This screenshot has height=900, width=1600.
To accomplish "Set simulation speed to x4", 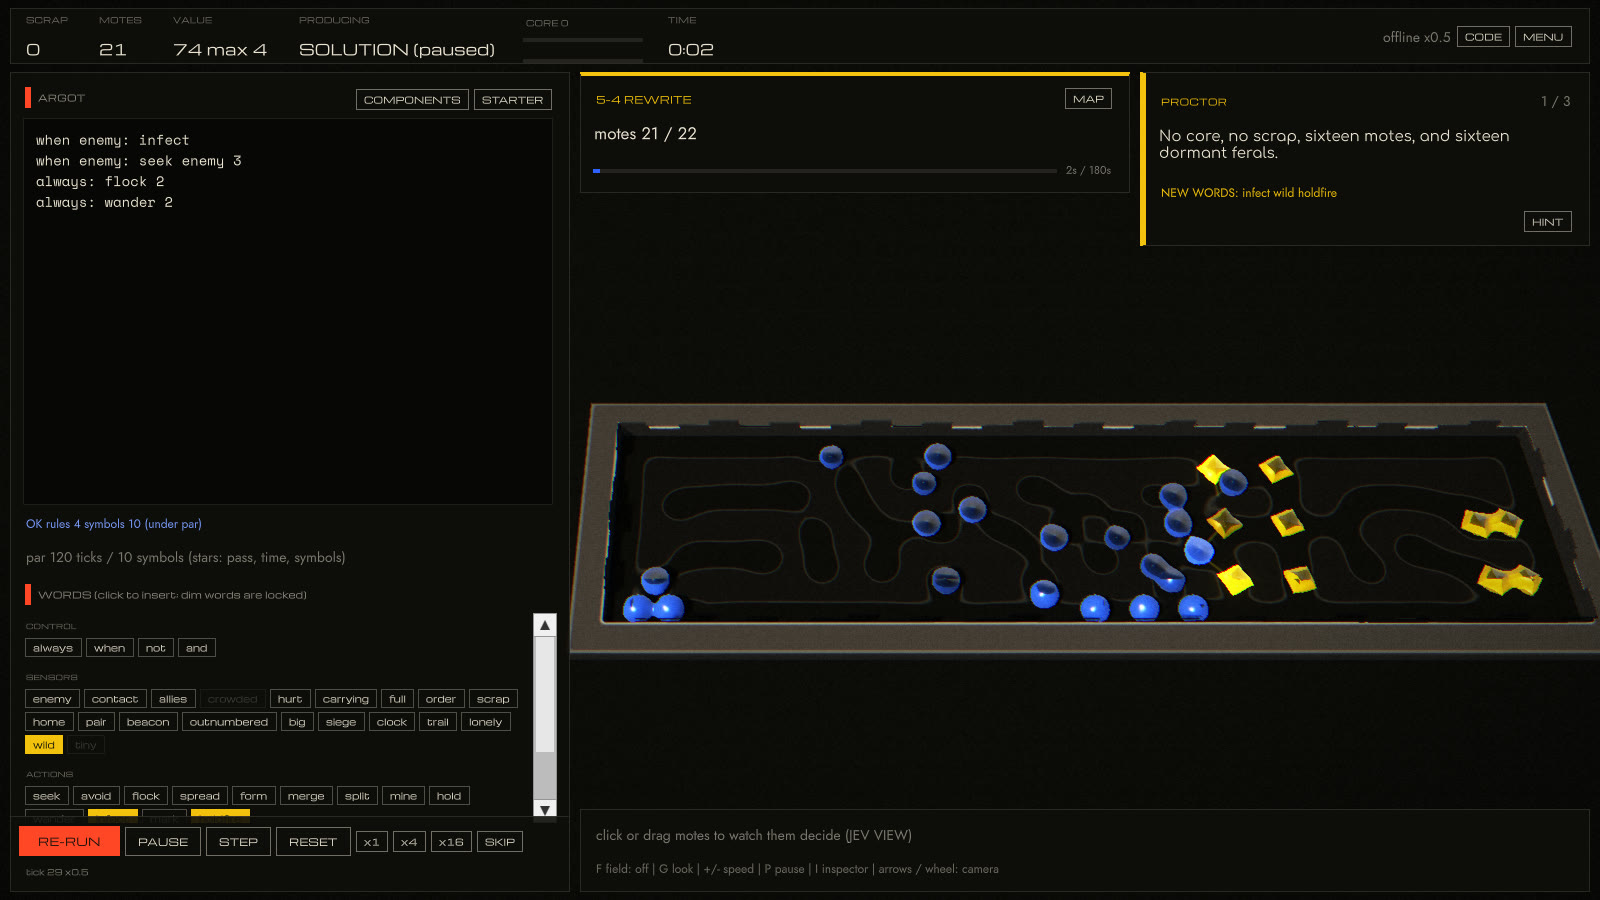I will [x=409, y=842].
